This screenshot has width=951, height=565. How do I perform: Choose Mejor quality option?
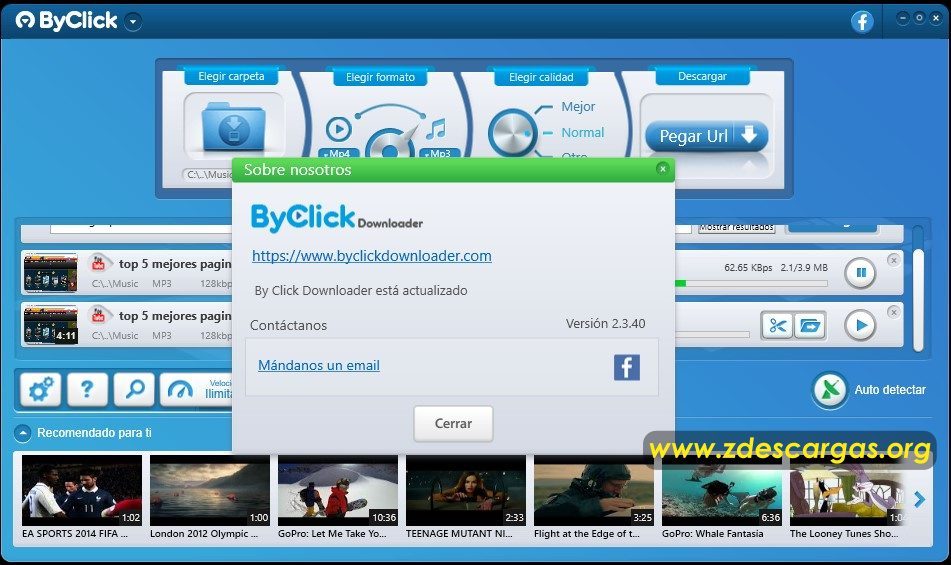point(578,107)
